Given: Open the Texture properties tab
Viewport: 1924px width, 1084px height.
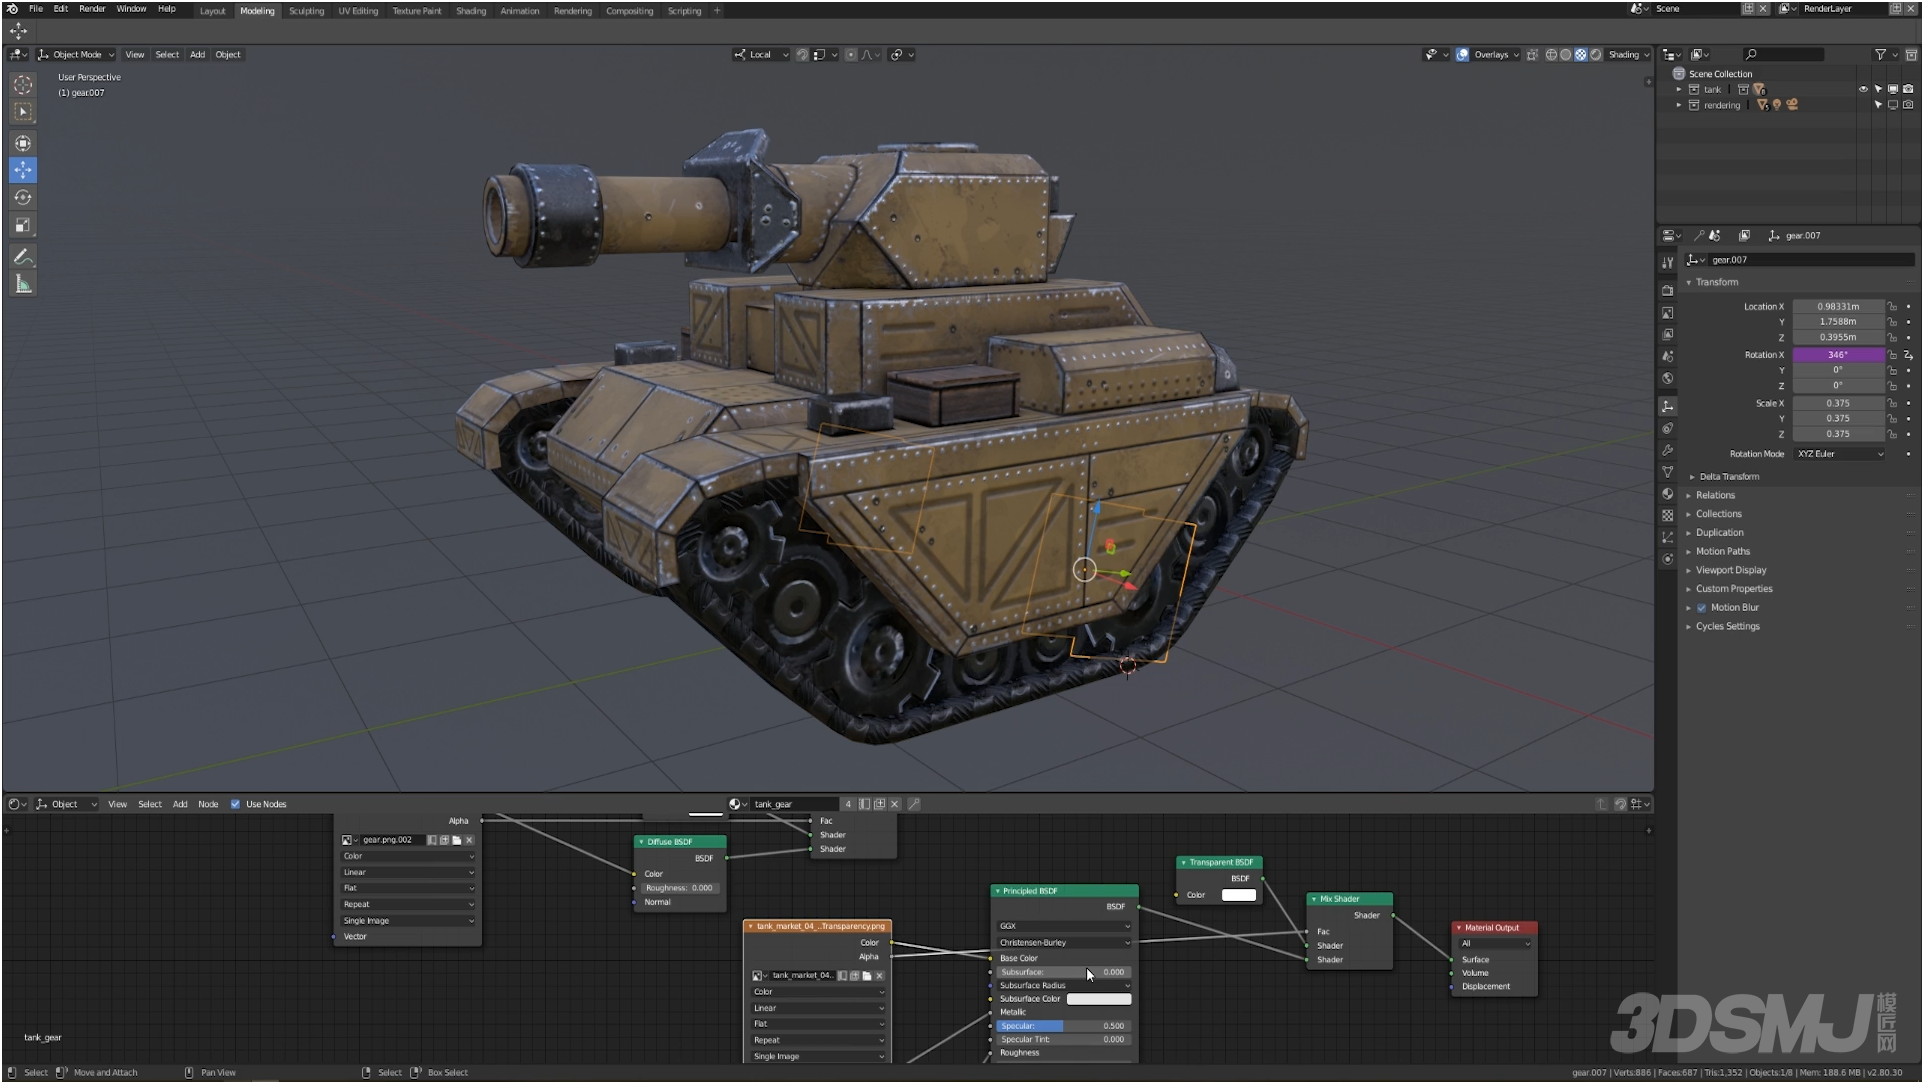Looking at the screenshot, I should click(1667, 516).
